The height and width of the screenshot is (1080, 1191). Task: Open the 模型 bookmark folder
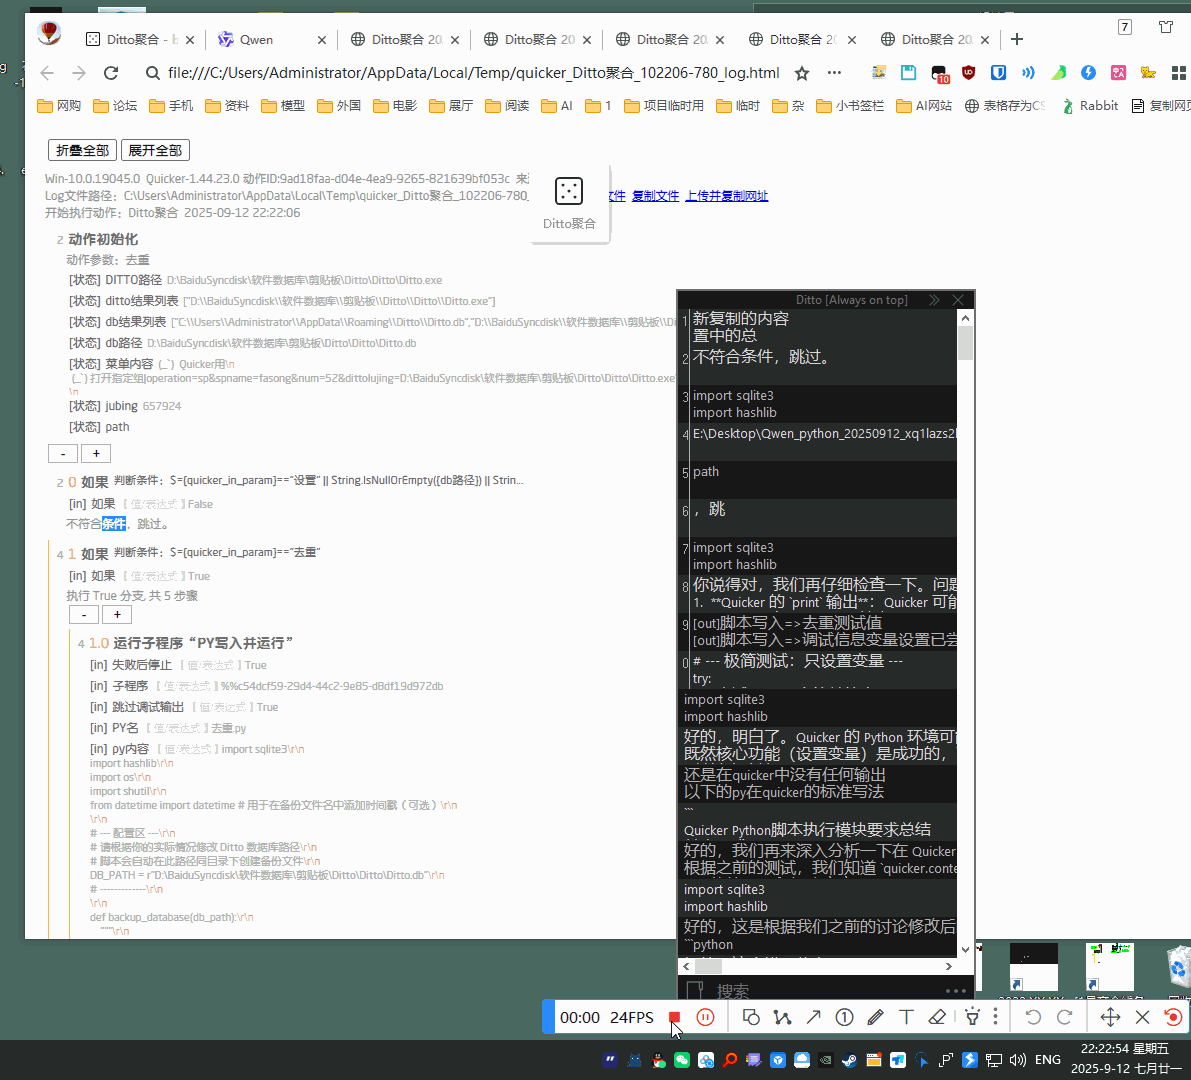[x=283, y=106]
